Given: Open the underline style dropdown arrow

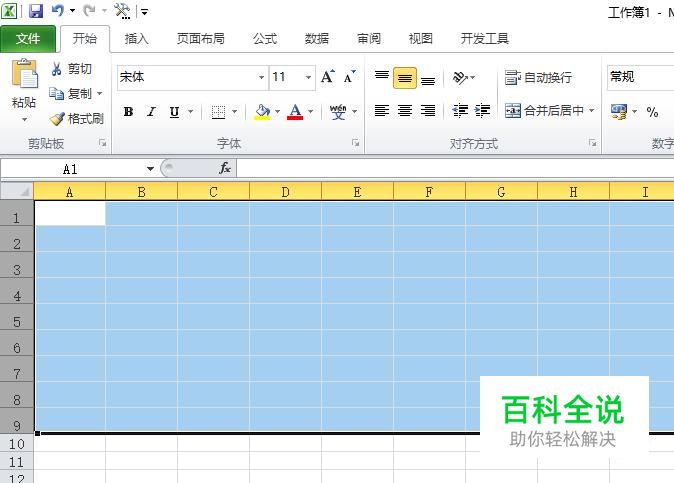Looking at the screenshot, I should tap(190, 112).
